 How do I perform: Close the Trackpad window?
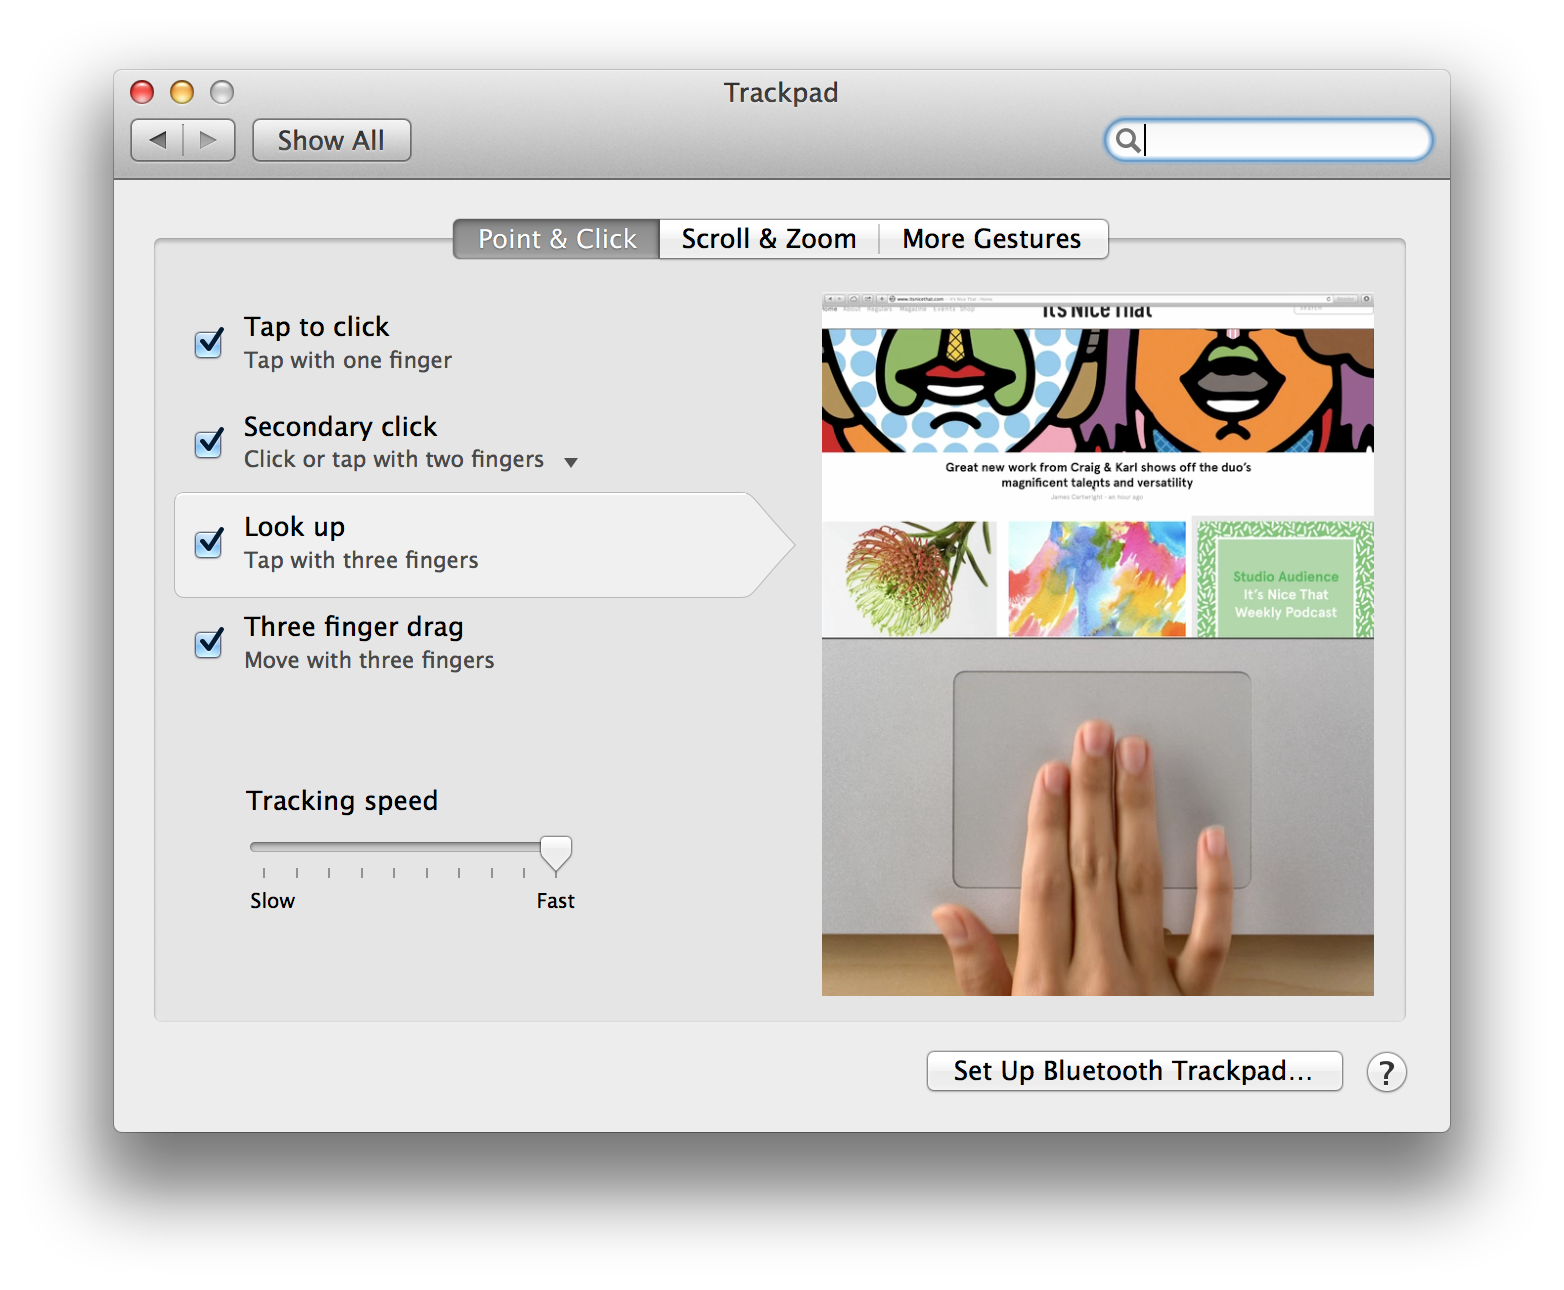142,92
